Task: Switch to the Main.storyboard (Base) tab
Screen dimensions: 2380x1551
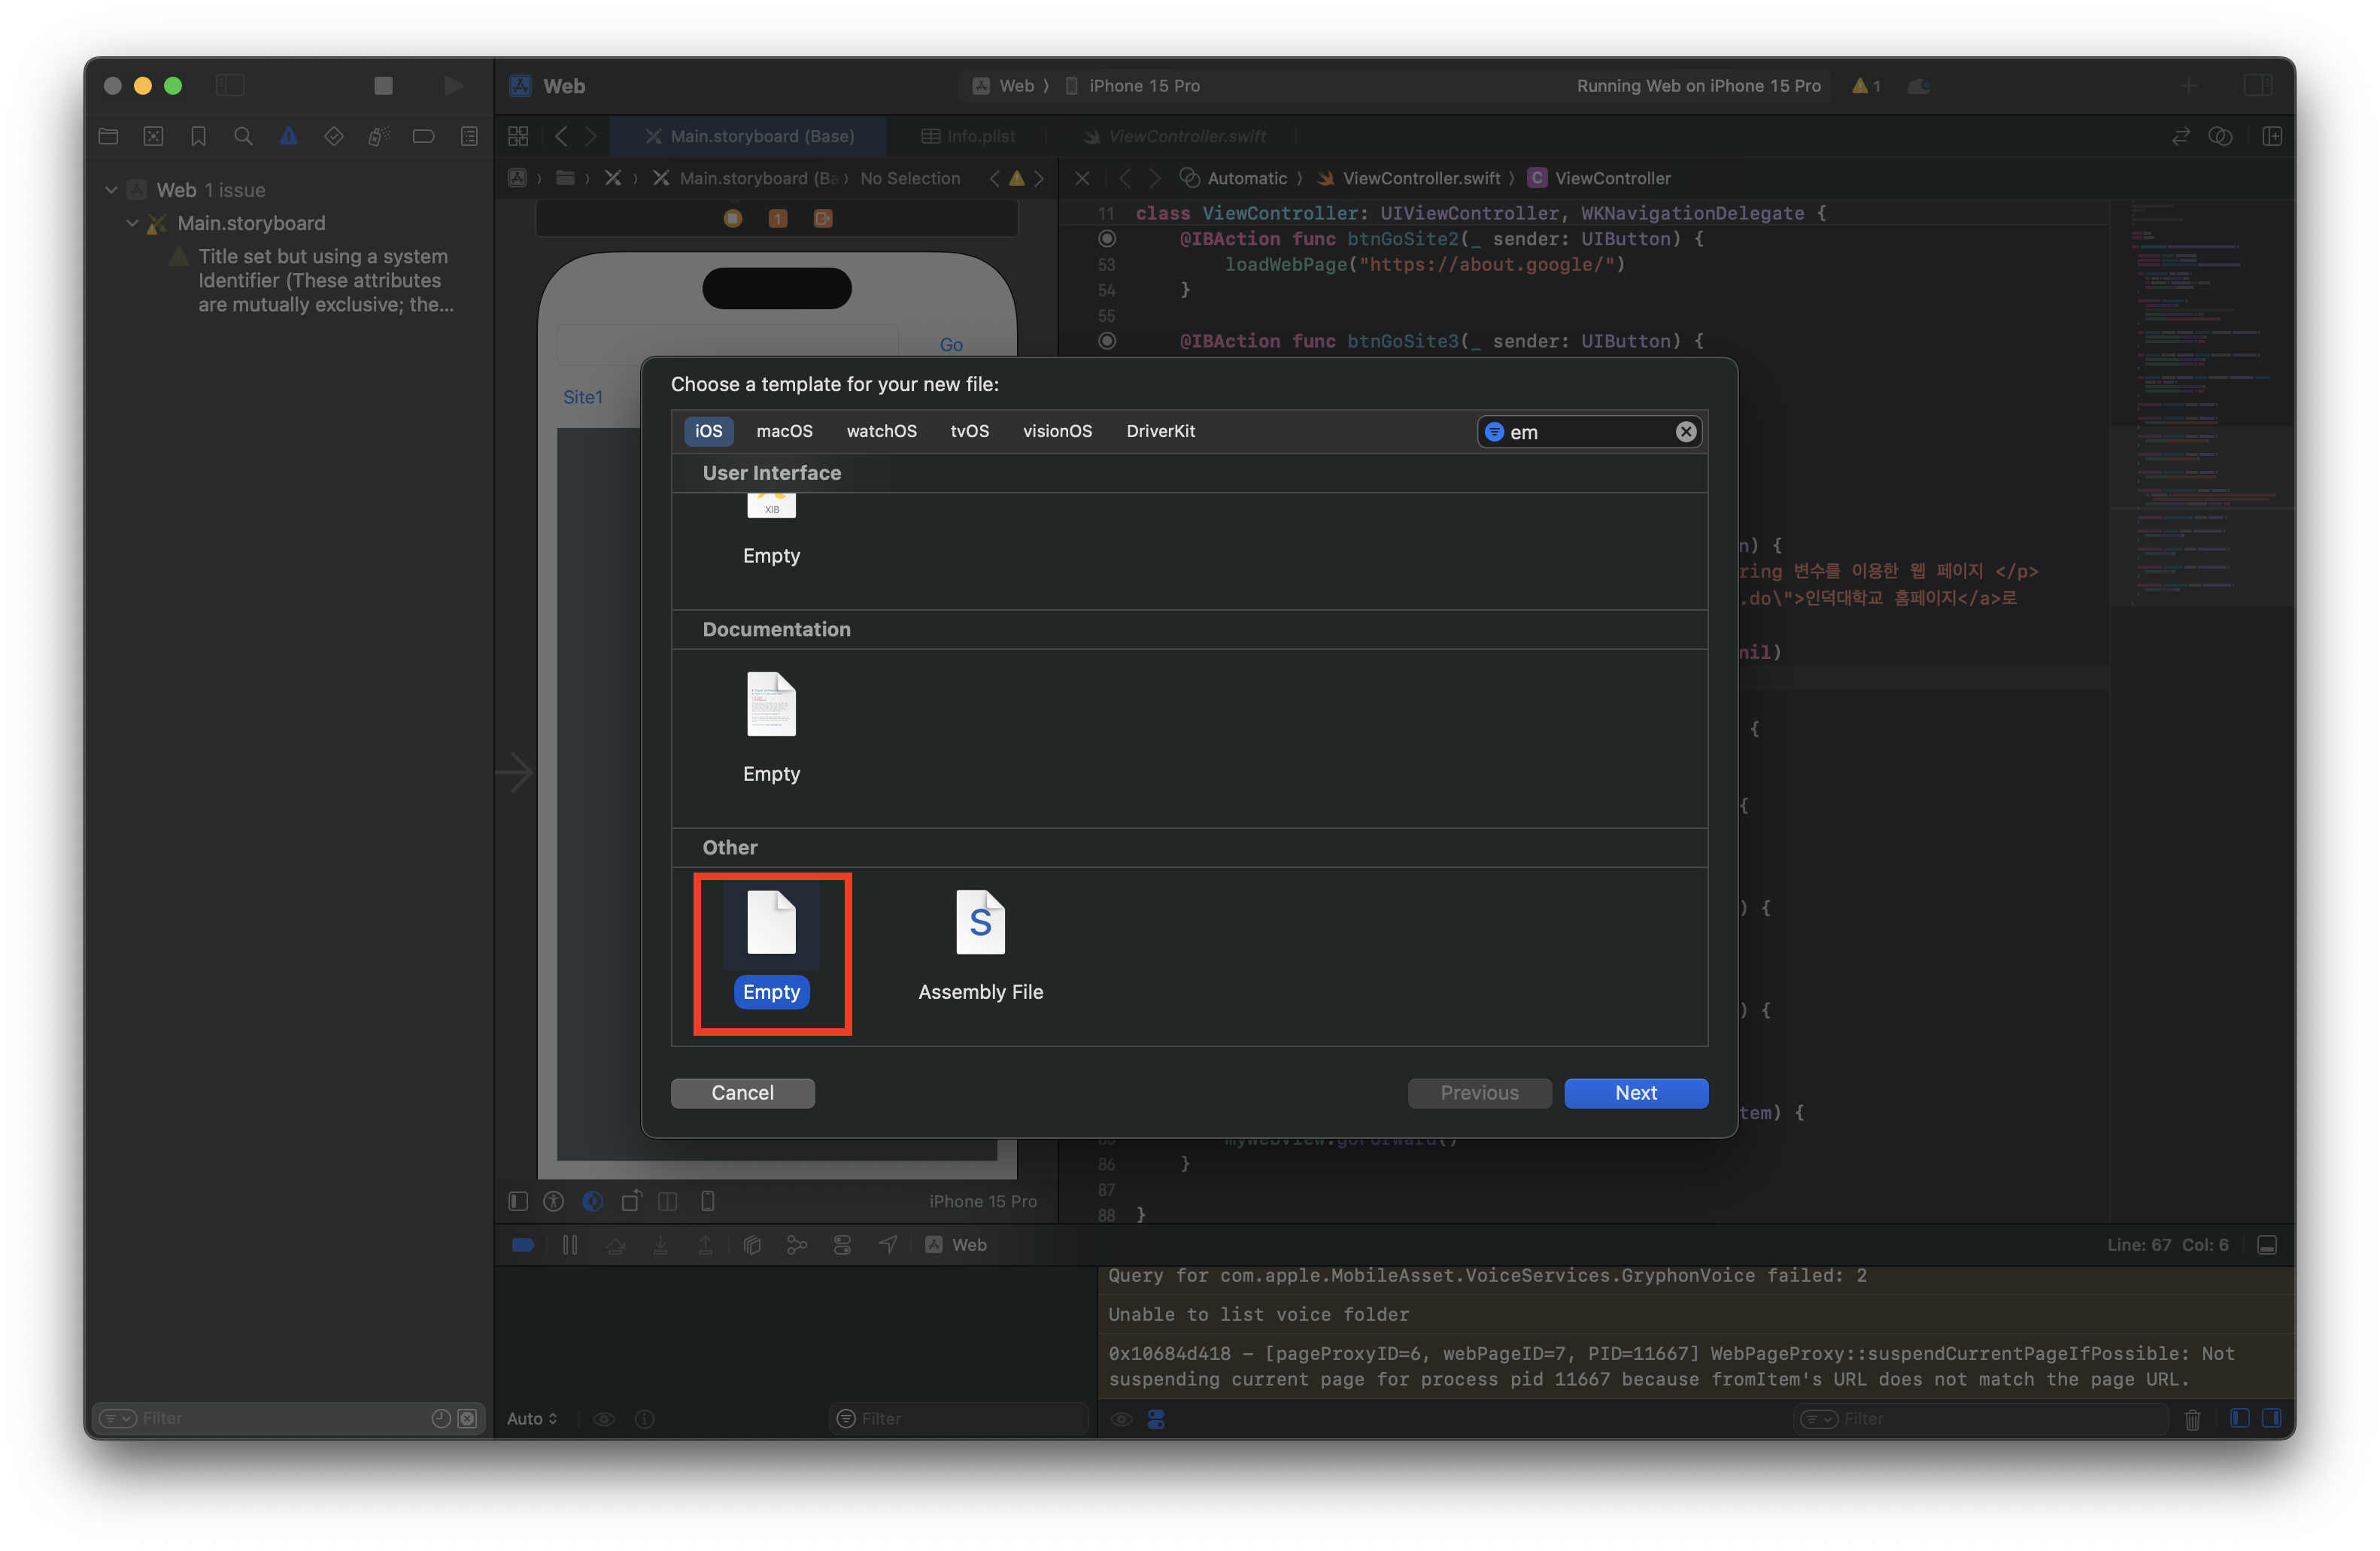Action: pyautogui.click(x=749, y=136)
